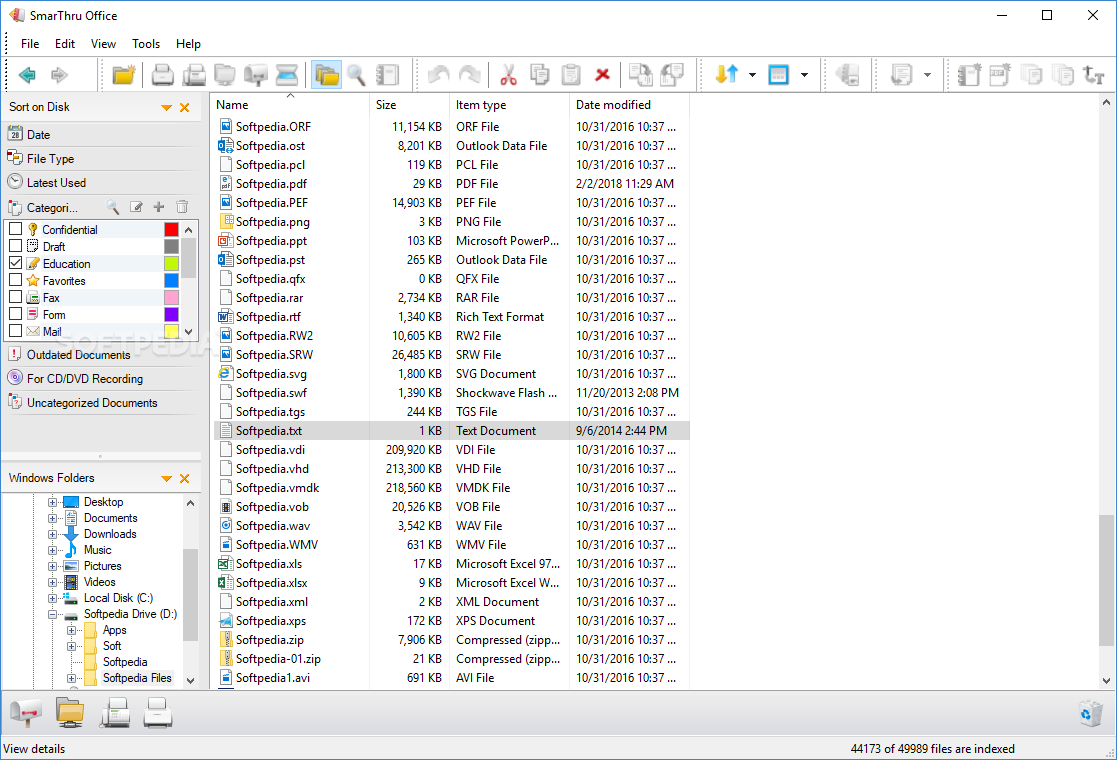Open search with the magnifier toolbar icon
Image resolution: width=1117 pixels, height=760 pixels.
[356, 74]
